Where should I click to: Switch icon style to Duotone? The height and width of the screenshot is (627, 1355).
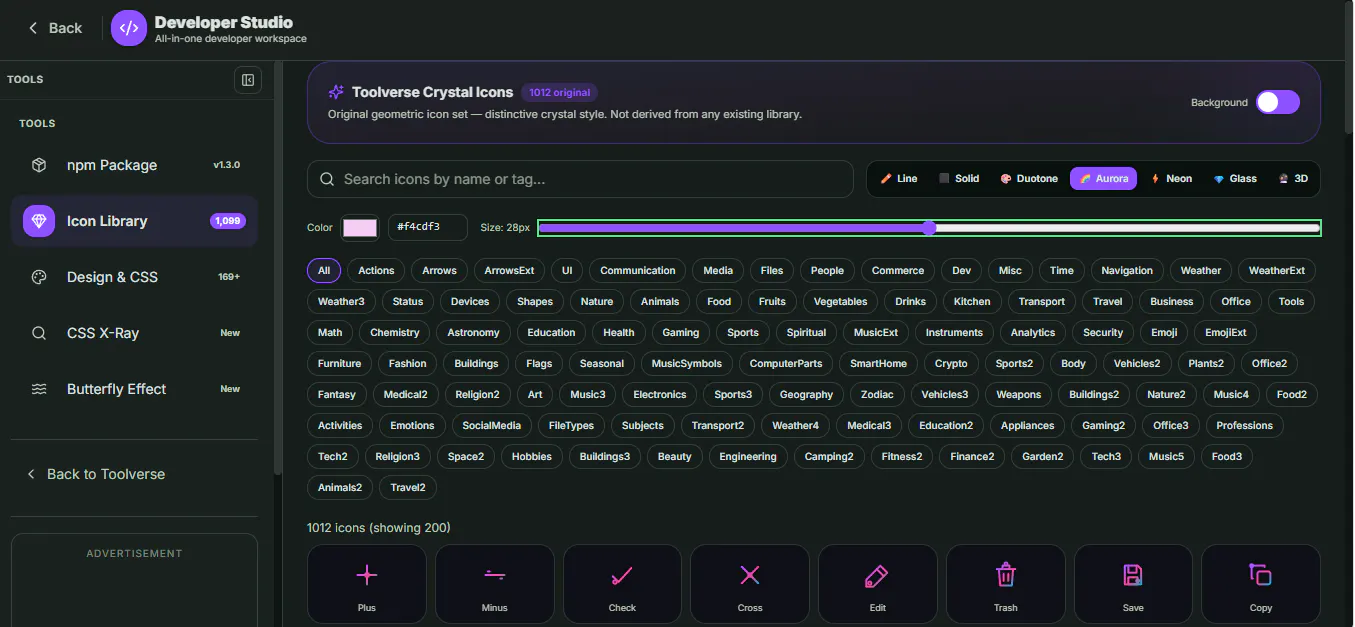[x=1029, y=179]
